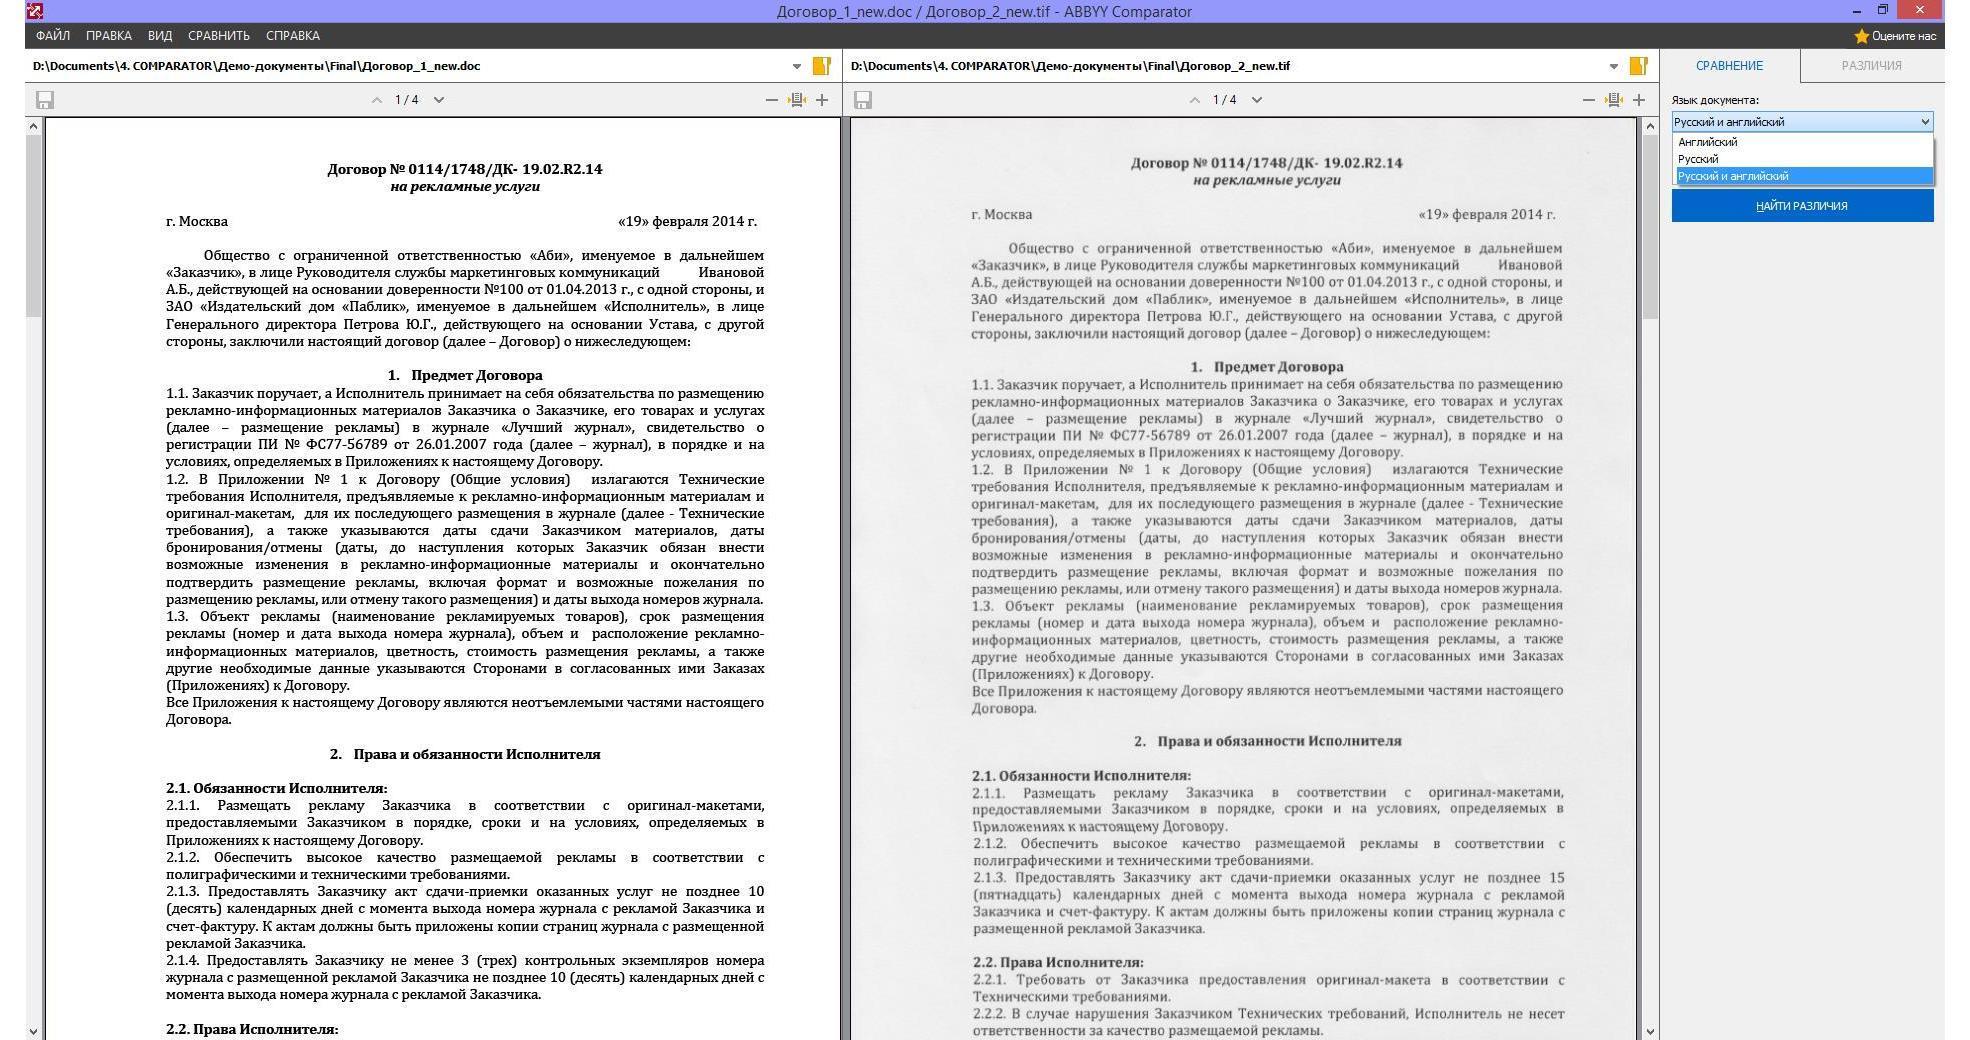Click right document scrollbar down arrow
The image size is (1970, 1040).
1650,1031
